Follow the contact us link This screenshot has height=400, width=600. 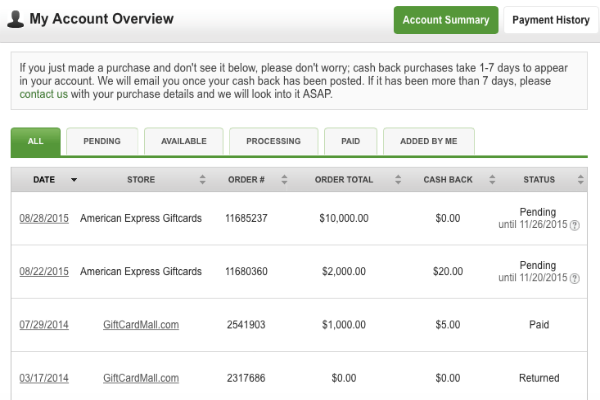click(44, 94)
